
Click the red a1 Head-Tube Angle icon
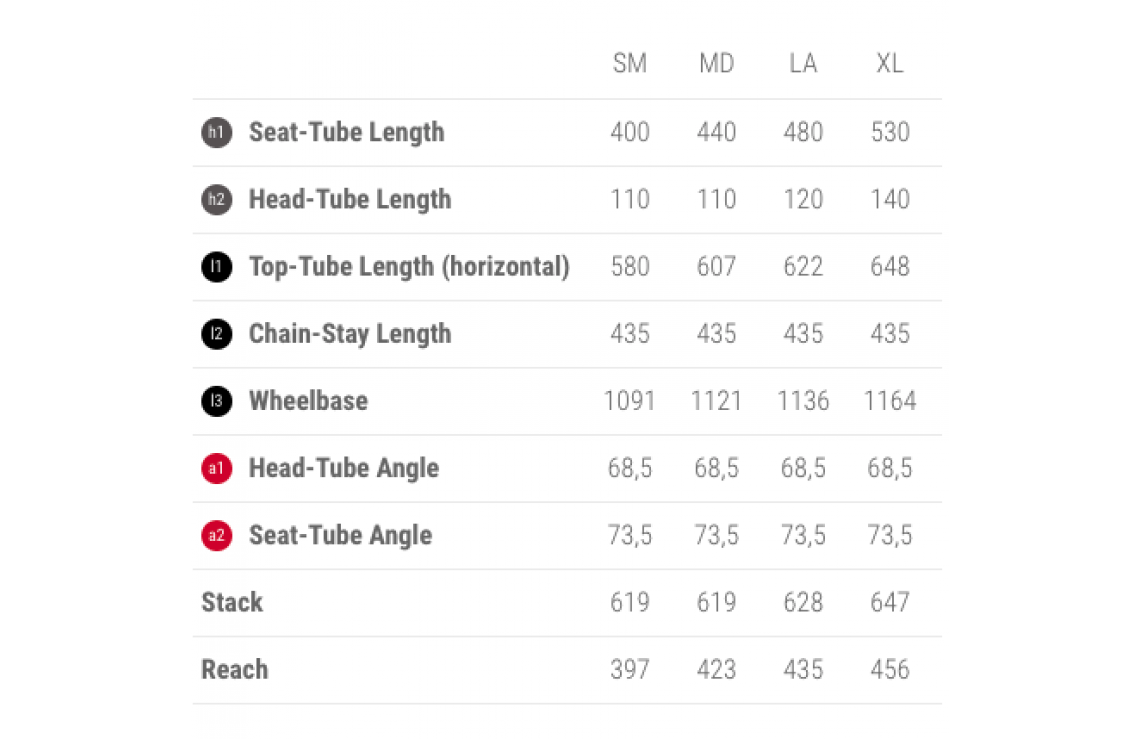tap(216, 468)
